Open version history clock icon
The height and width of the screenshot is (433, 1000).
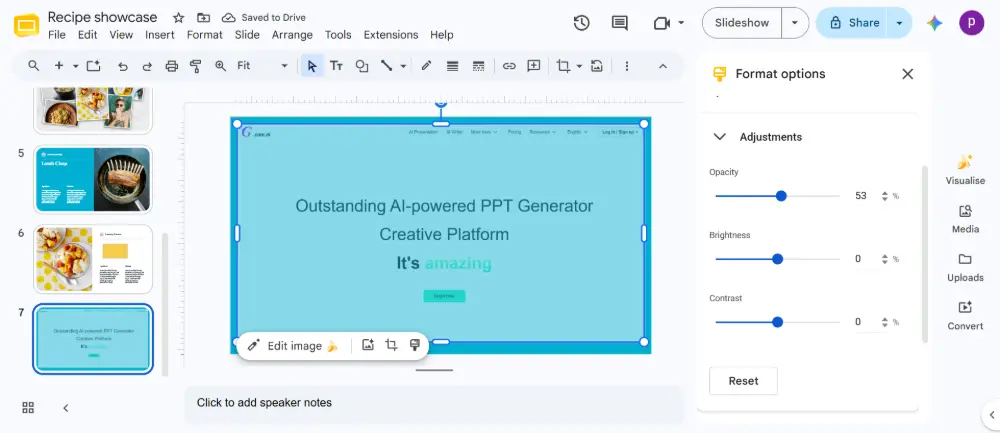tap(581, 23)
